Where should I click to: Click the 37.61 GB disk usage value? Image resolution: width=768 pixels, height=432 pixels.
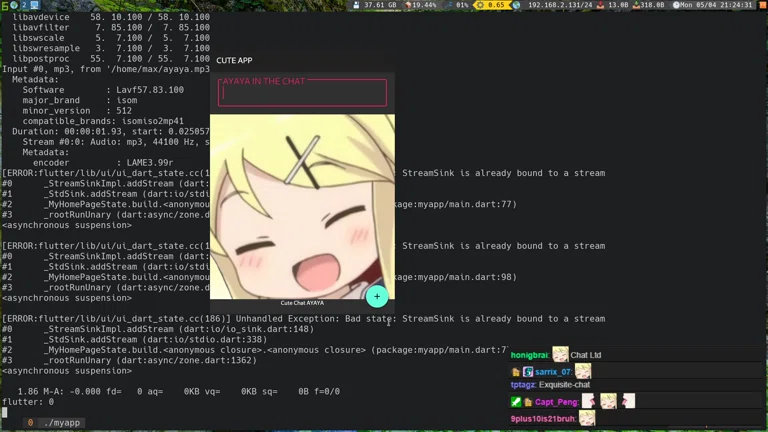[380, 5]
